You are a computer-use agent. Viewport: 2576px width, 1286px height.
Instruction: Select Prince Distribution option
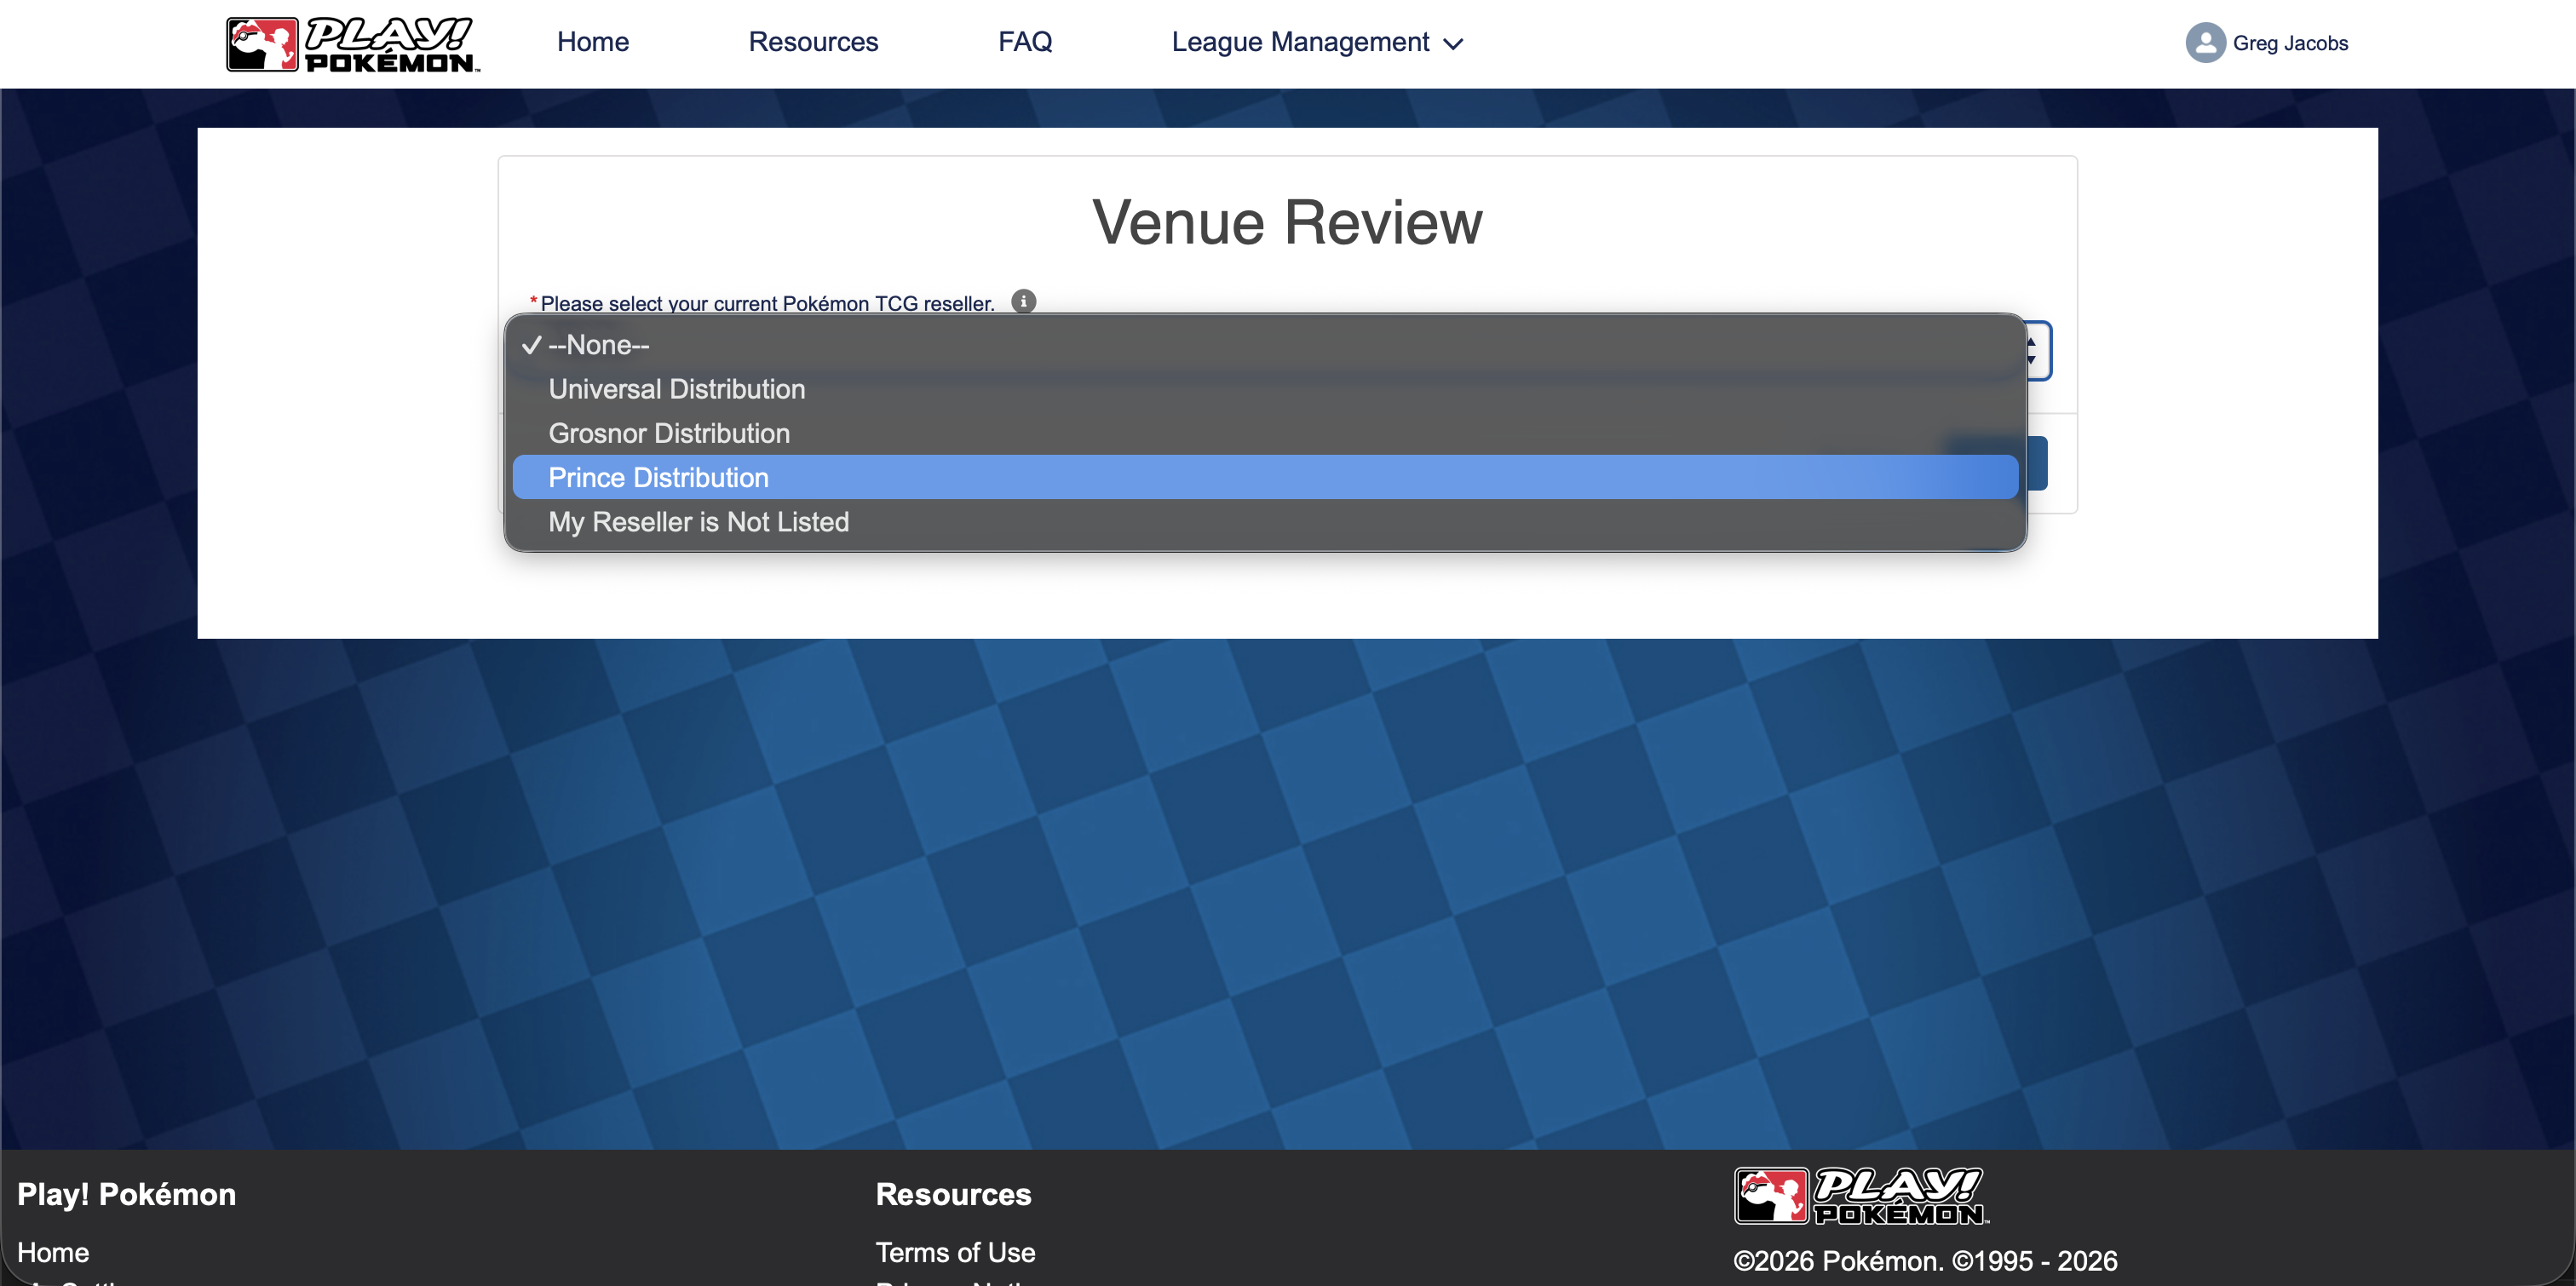pos(658,478)
